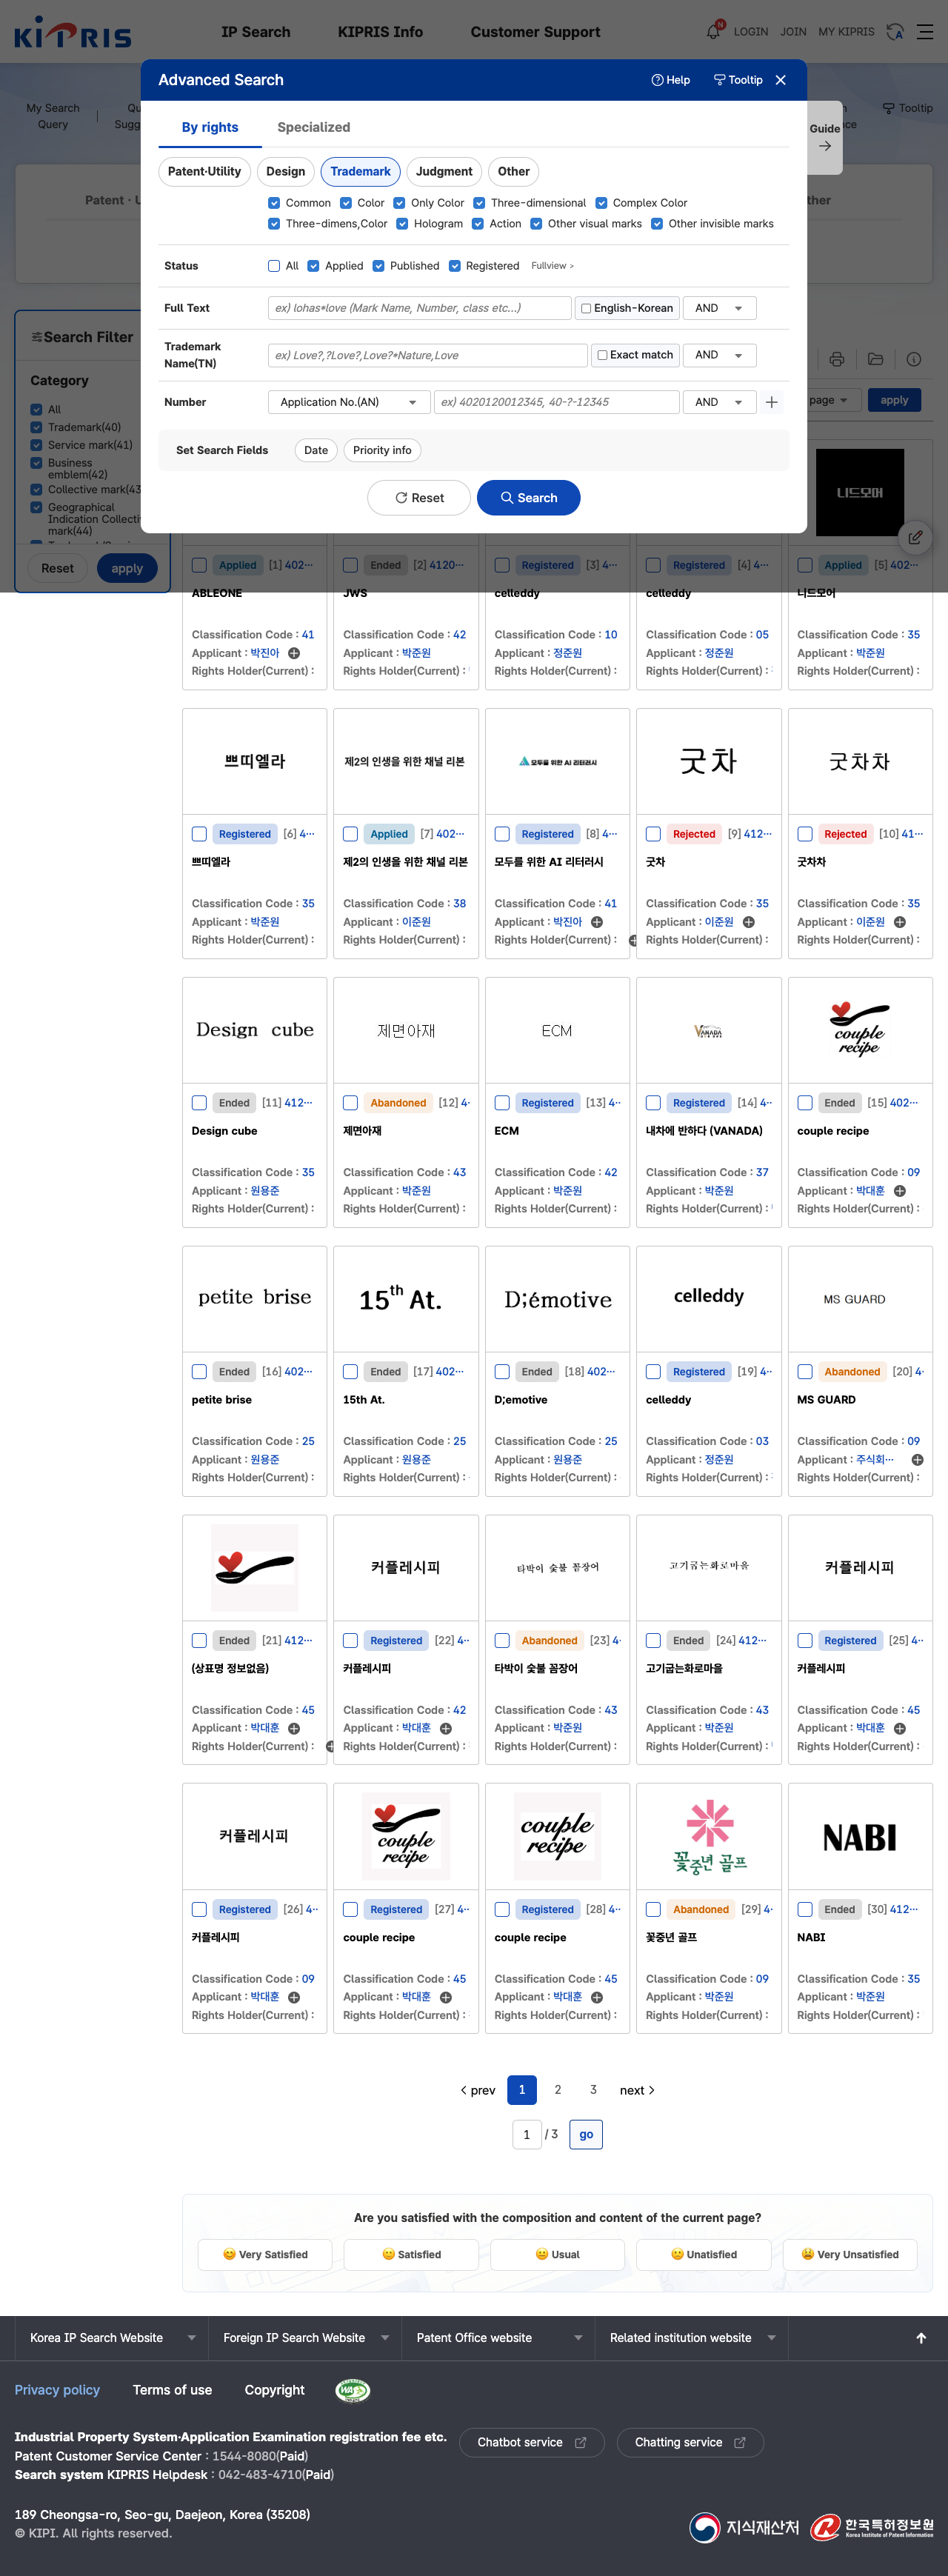Select the Design rights type tab

pyautogui.click(x=285, y=172)
